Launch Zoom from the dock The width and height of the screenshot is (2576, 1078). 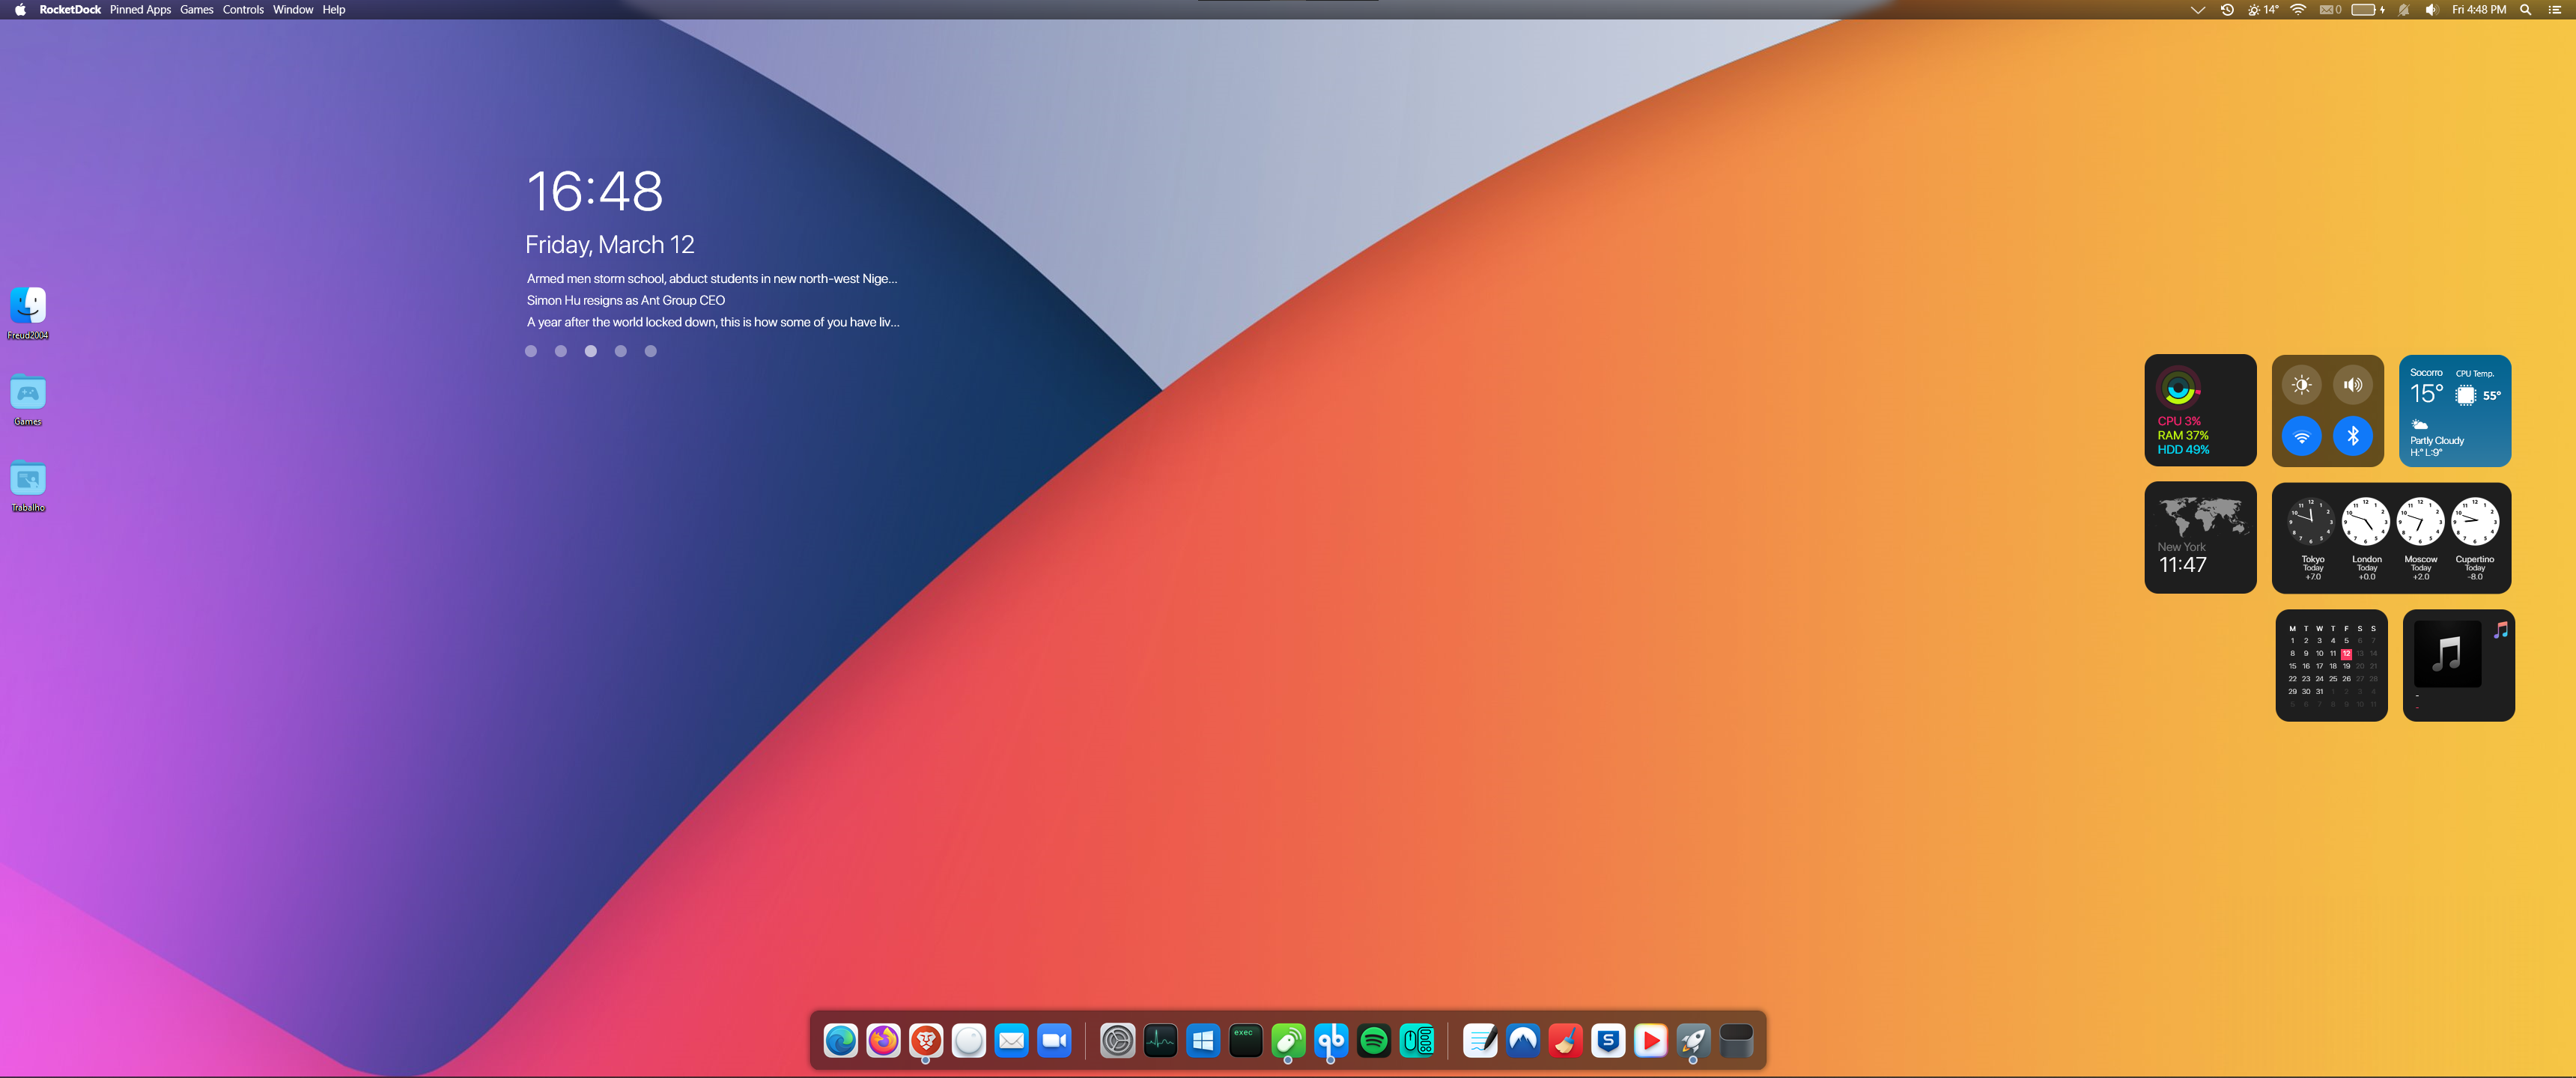tap(1054, 1041)
